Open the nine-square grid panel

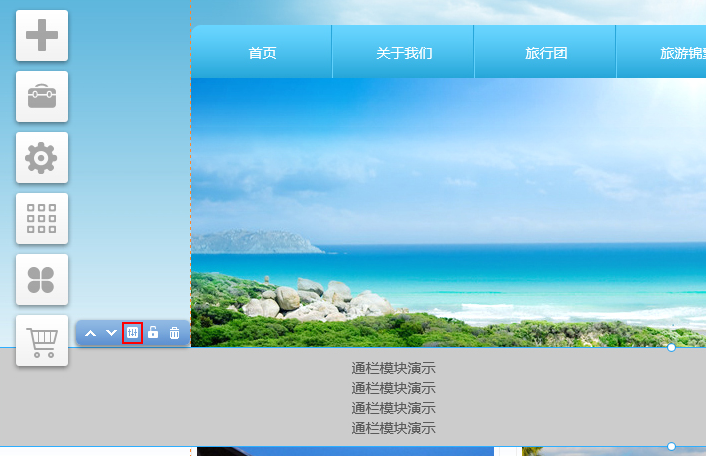pos(42,218)
